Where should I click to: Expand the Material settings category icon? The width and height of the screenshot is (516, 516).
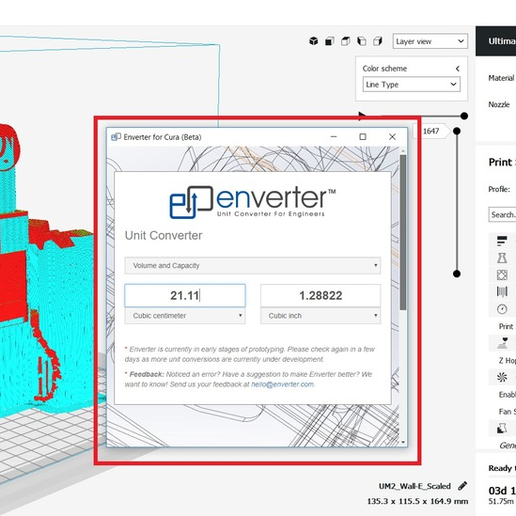tap(502, 292)
